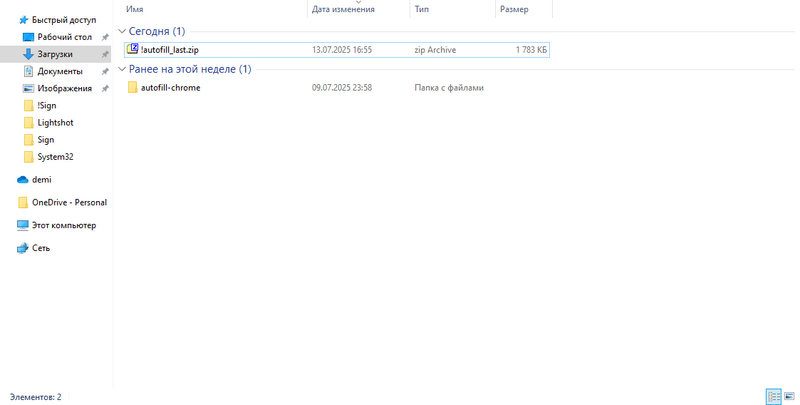Viewport: 800px width, 405px height.
Task: Sort by the Имя column header
Action: [134, 9]
